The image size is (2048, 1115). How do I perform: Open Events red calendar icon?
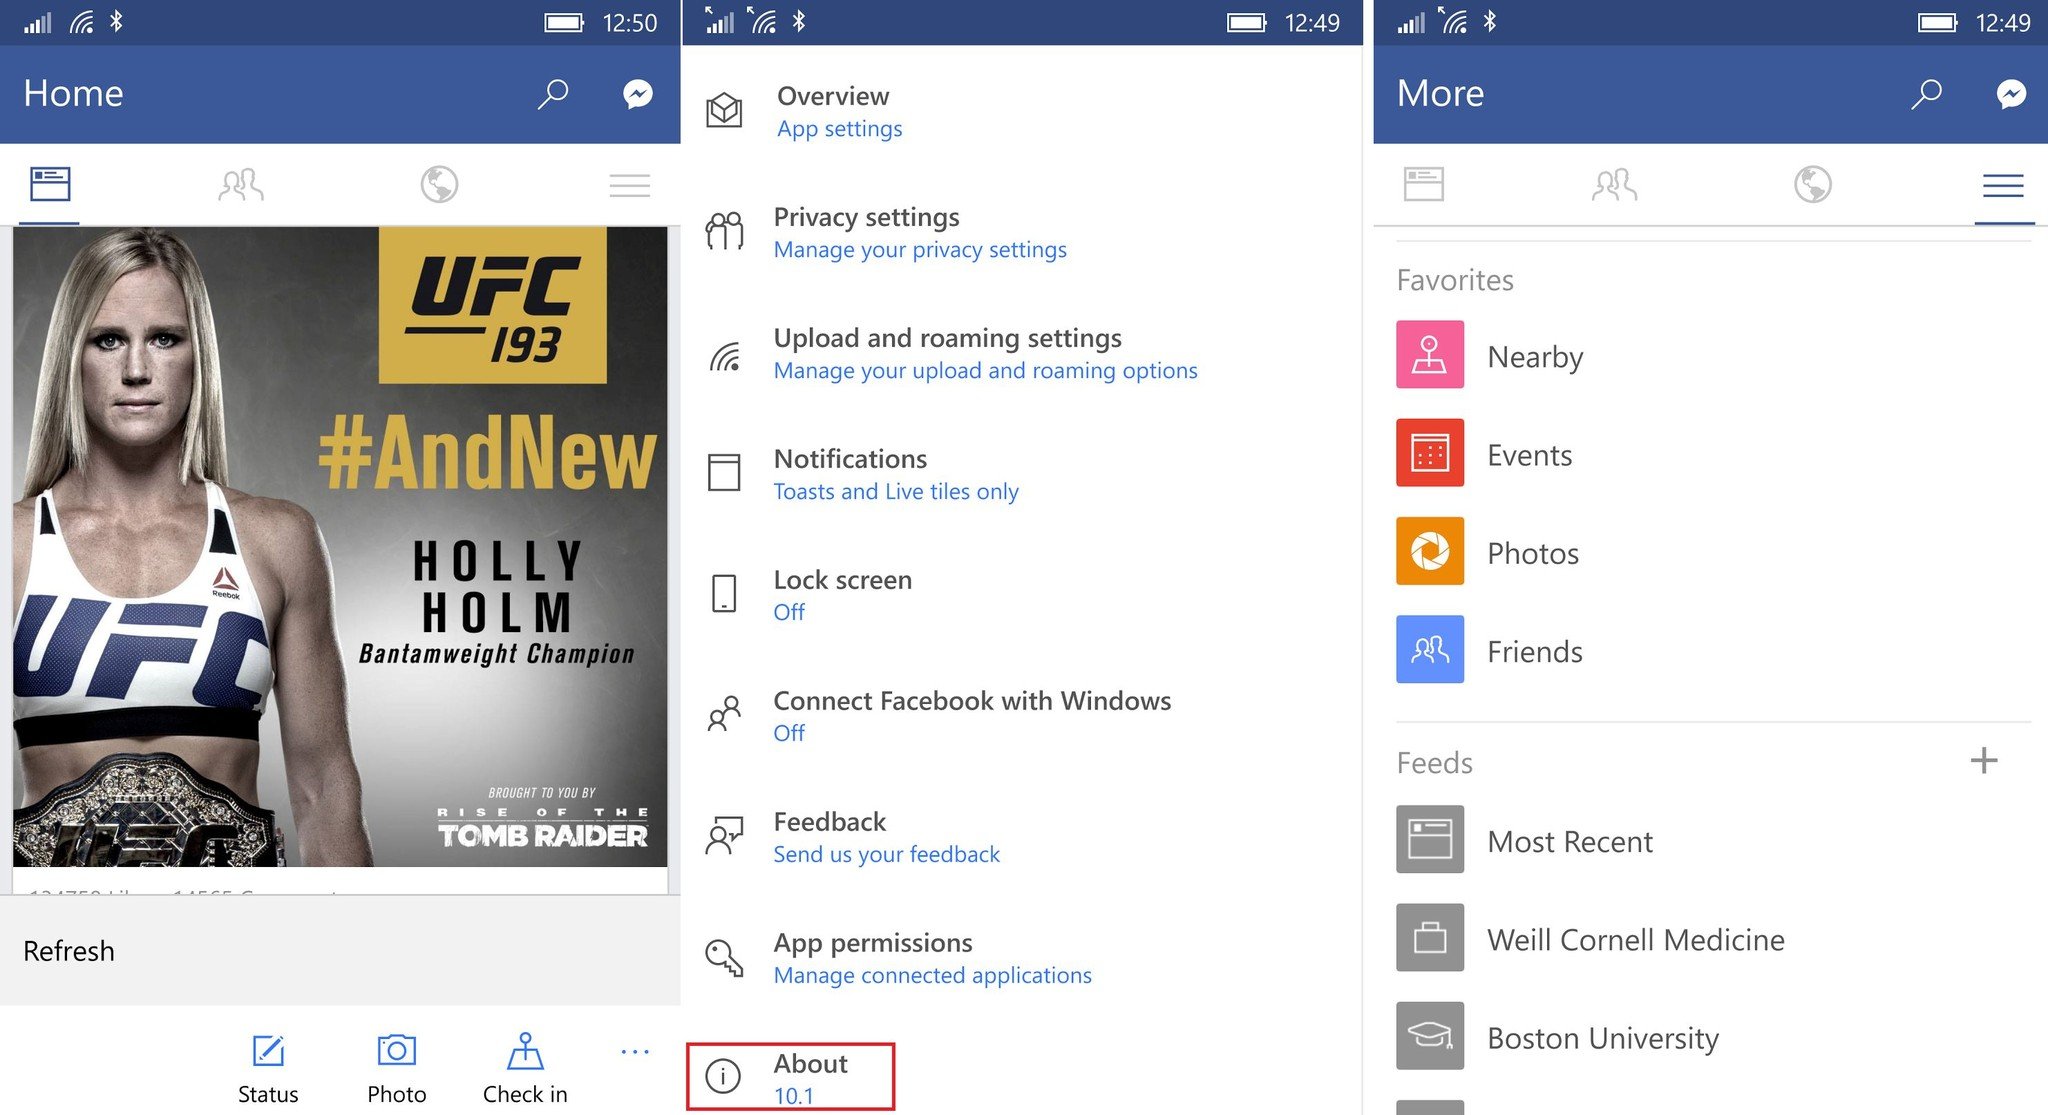pyautogui.click(x=1430, y=453)
